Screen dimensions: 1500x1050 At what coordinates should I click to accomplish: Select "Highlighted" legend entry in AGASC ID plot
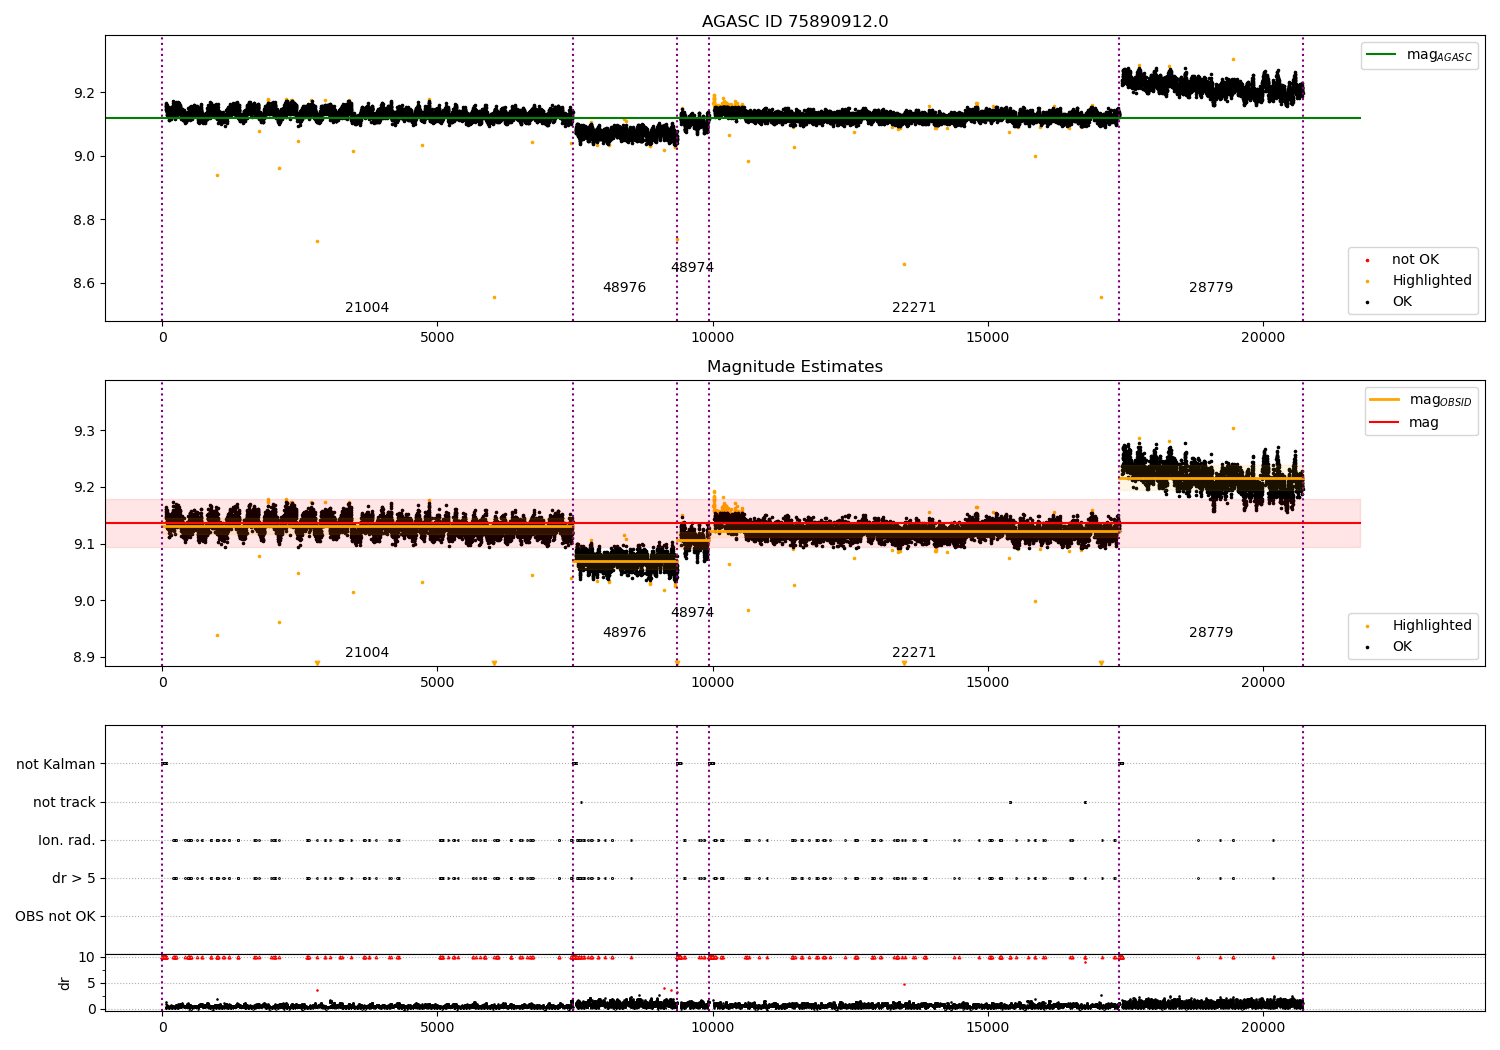[x=1432, y=281]
